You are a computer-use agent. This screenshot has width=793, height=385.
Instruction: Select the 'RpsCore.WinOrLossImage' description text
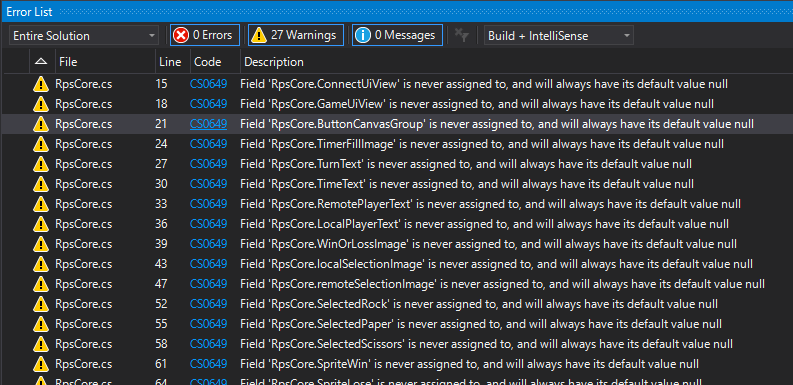[x=489, y=244]
